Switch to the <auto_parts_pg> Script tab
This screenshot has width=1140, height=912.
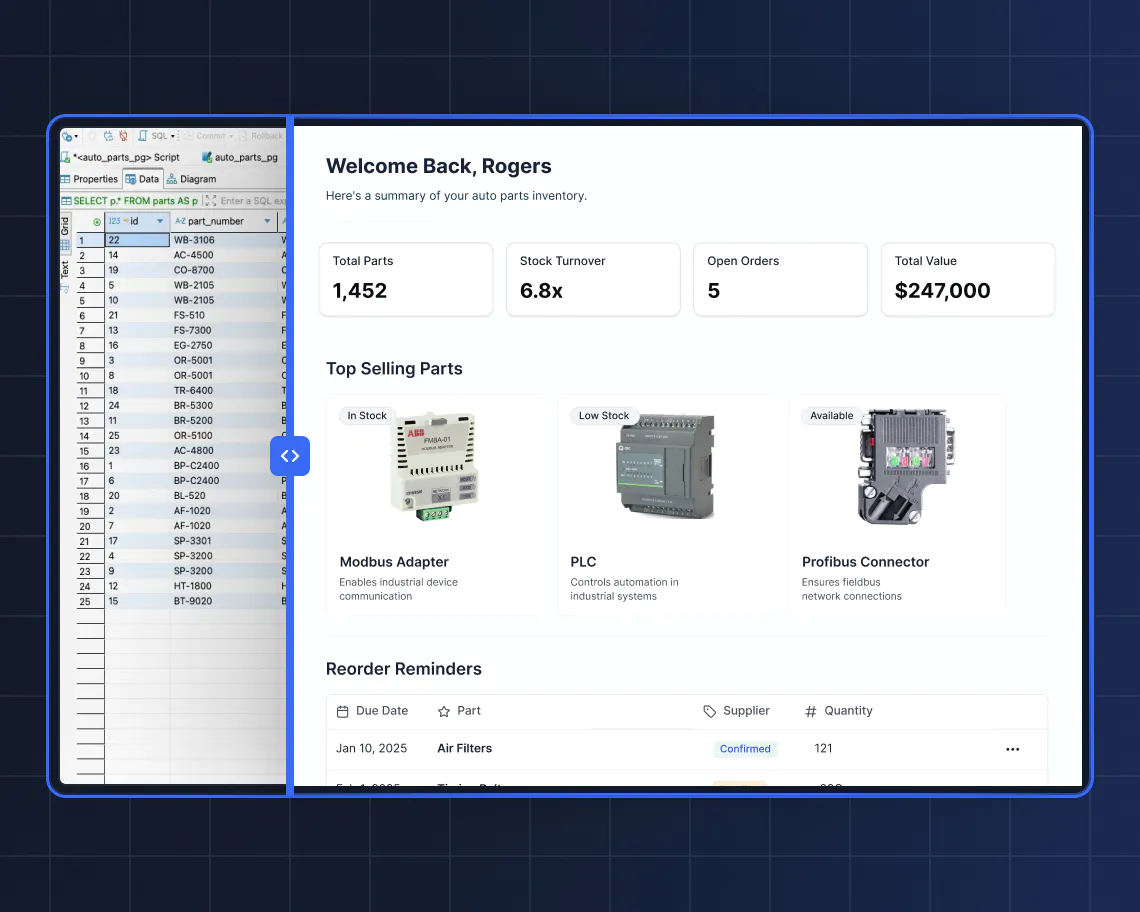pos(121,157)
